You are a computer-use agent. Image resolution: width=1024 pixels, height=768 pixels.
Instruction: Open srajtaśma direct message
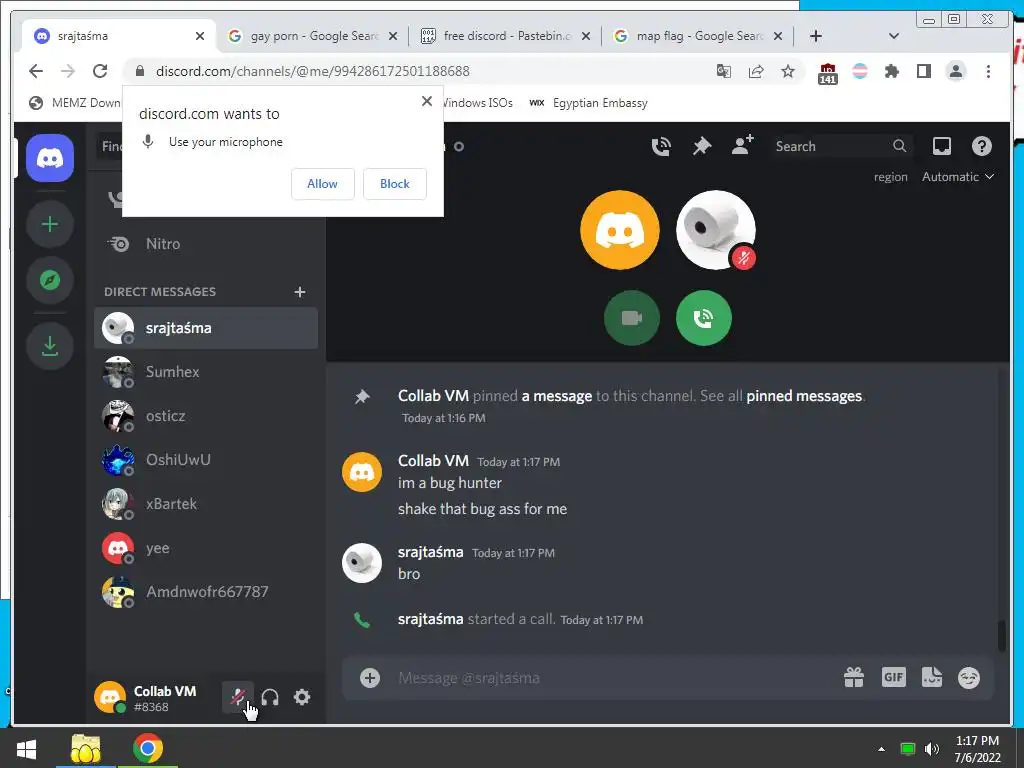(x=206, y=328)
